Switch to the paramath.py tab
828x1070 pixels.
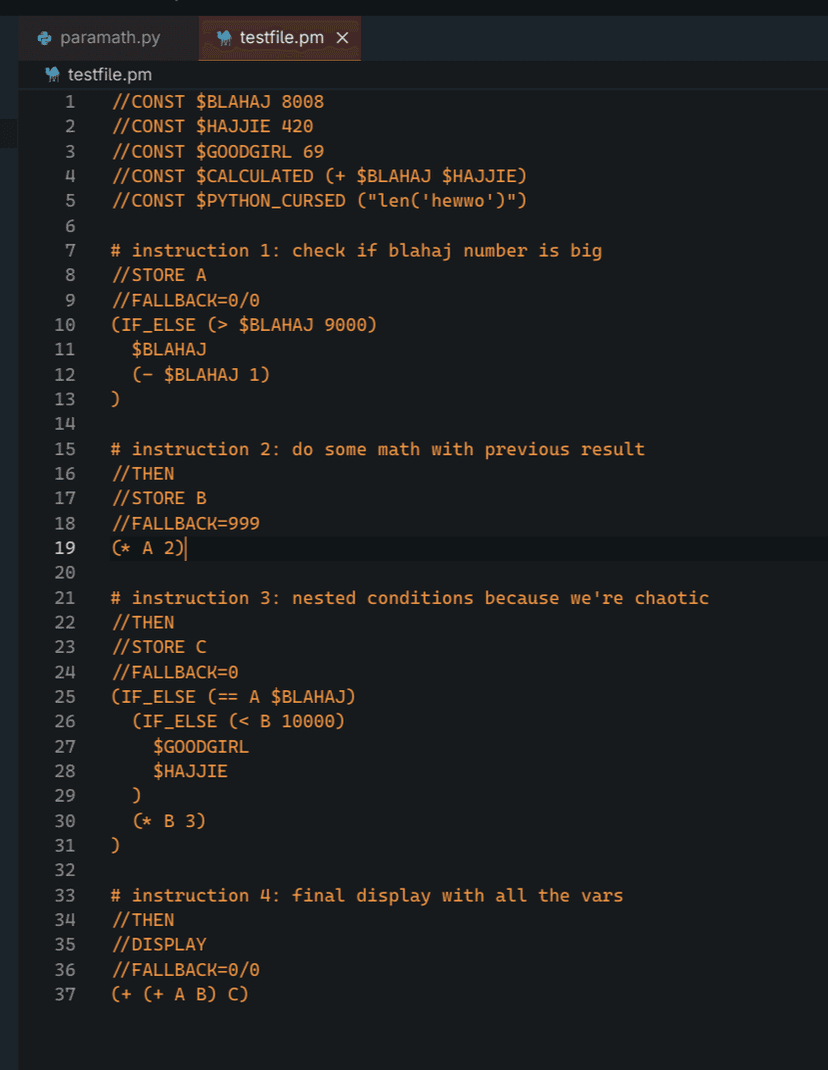click(109, 38)
